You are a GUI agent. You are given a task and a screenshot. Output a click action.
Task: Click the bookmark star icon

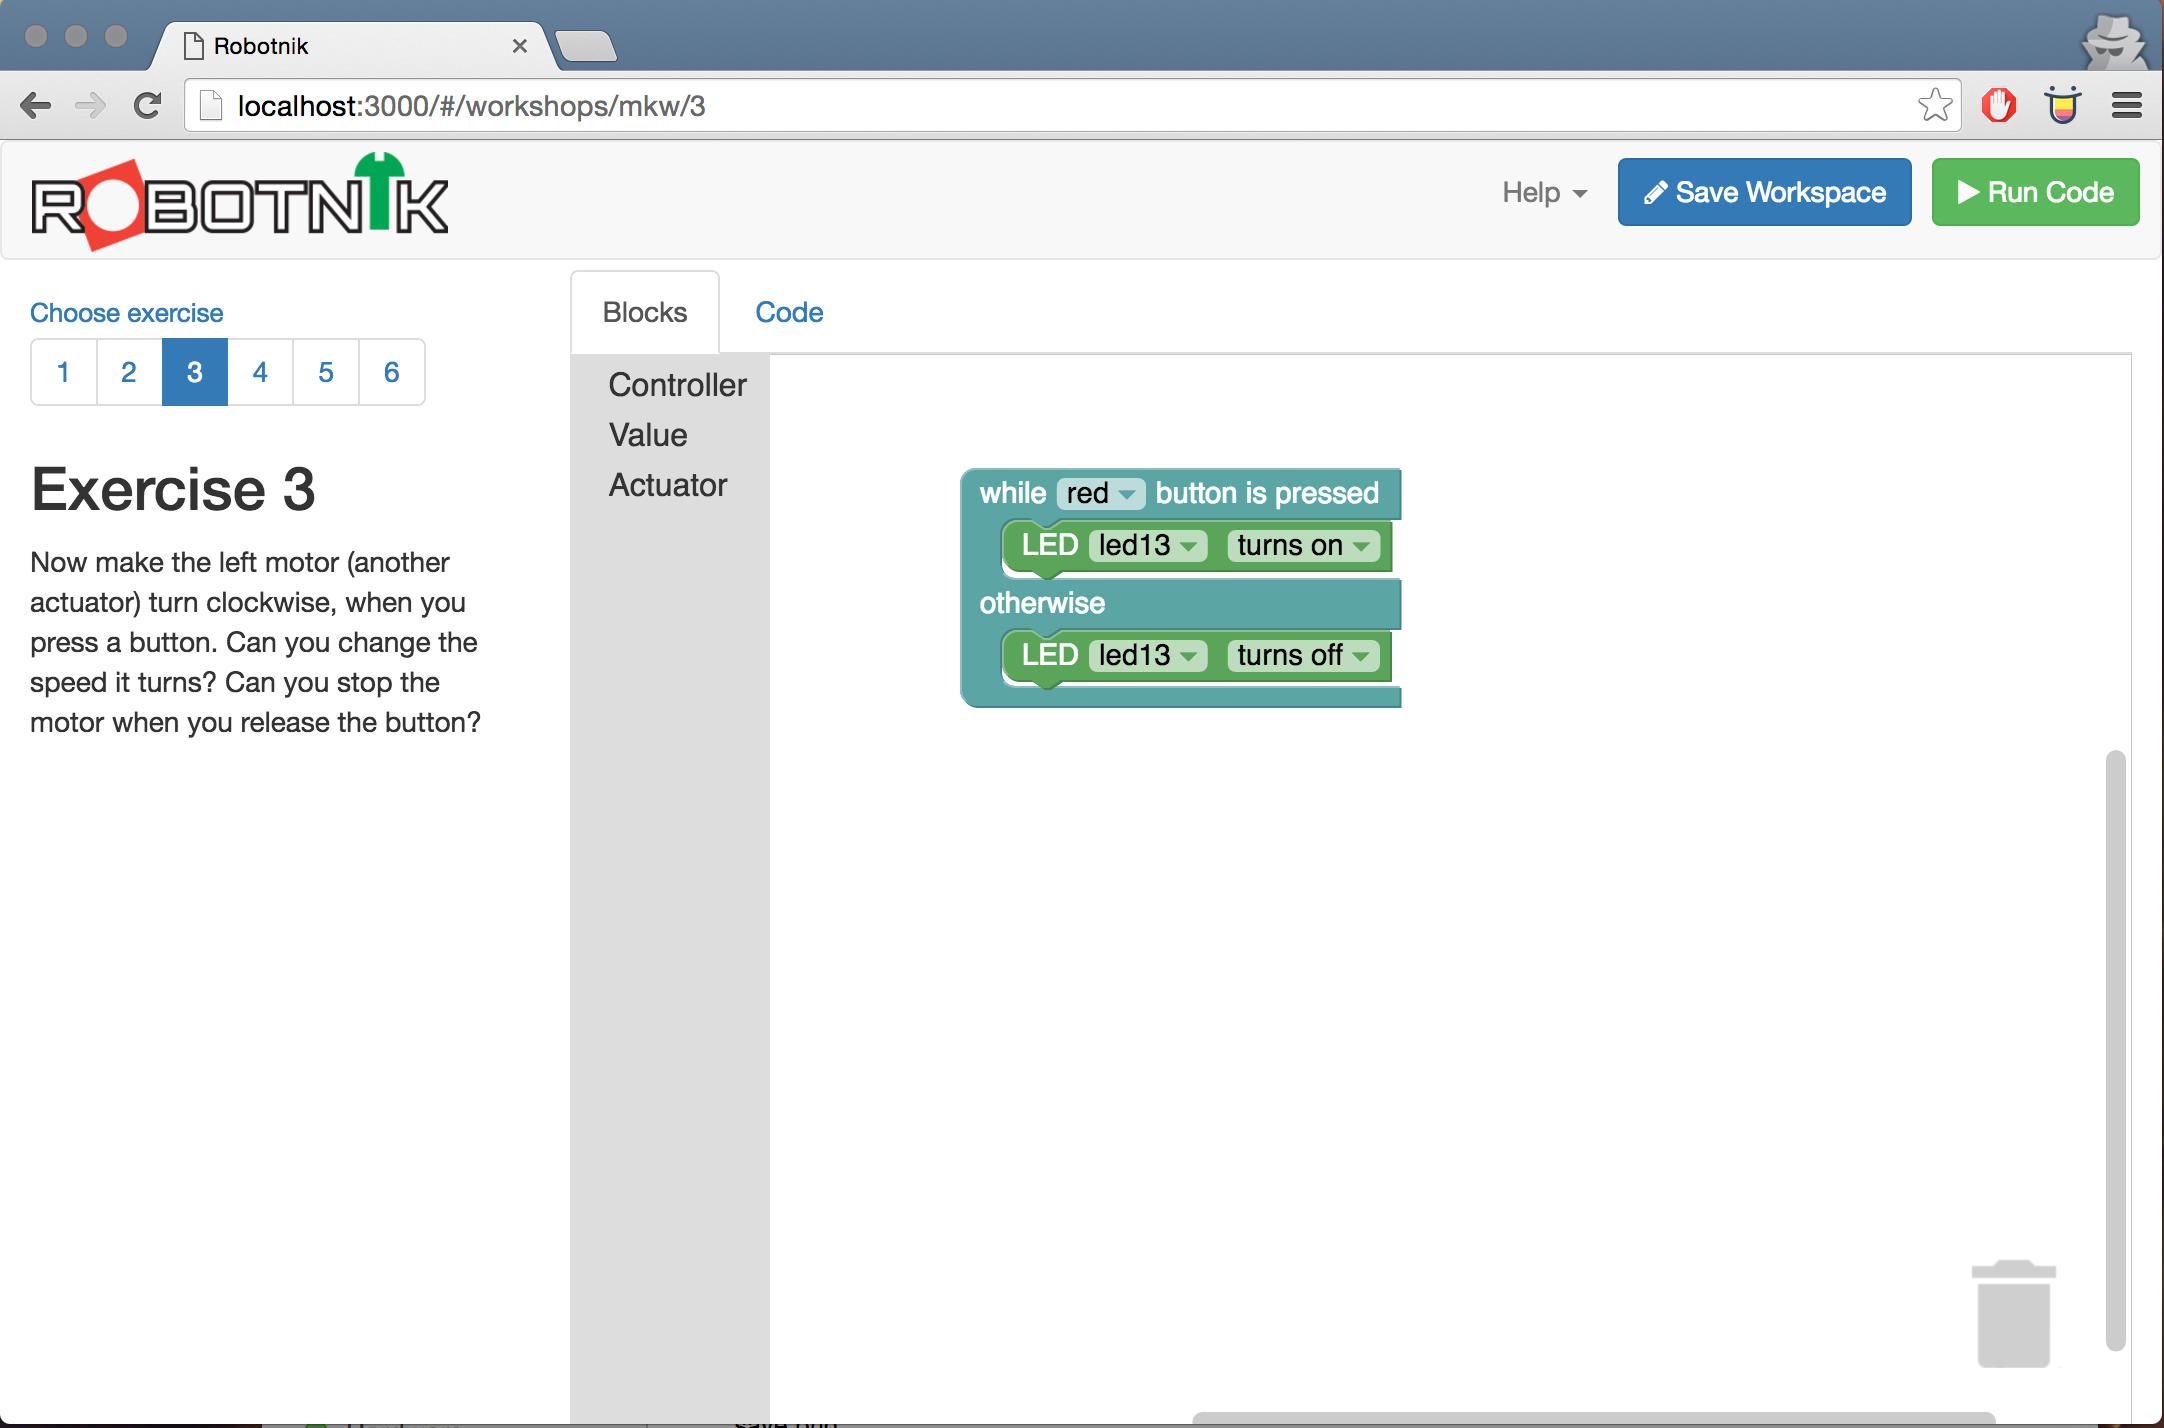[x=1935, y=105]
